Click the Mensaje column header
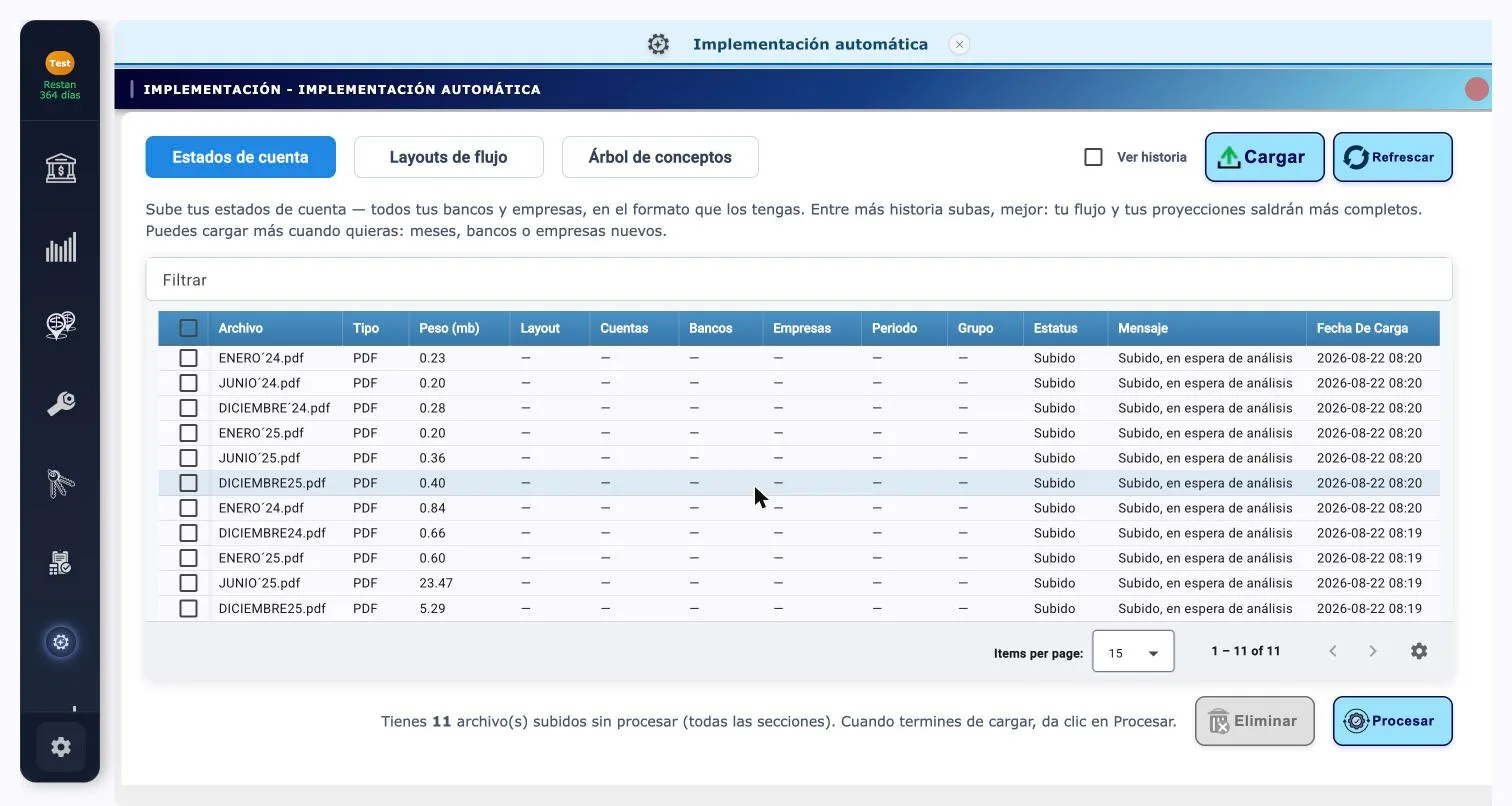This screenshot has width=1512, height=806. pos(1142,328)
